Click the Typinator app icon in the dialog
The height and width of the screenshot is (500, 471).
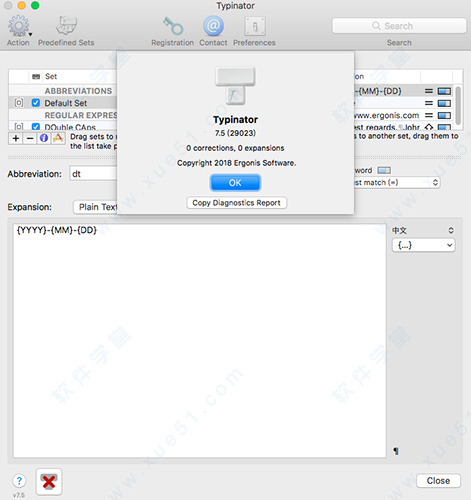point(235,85)
